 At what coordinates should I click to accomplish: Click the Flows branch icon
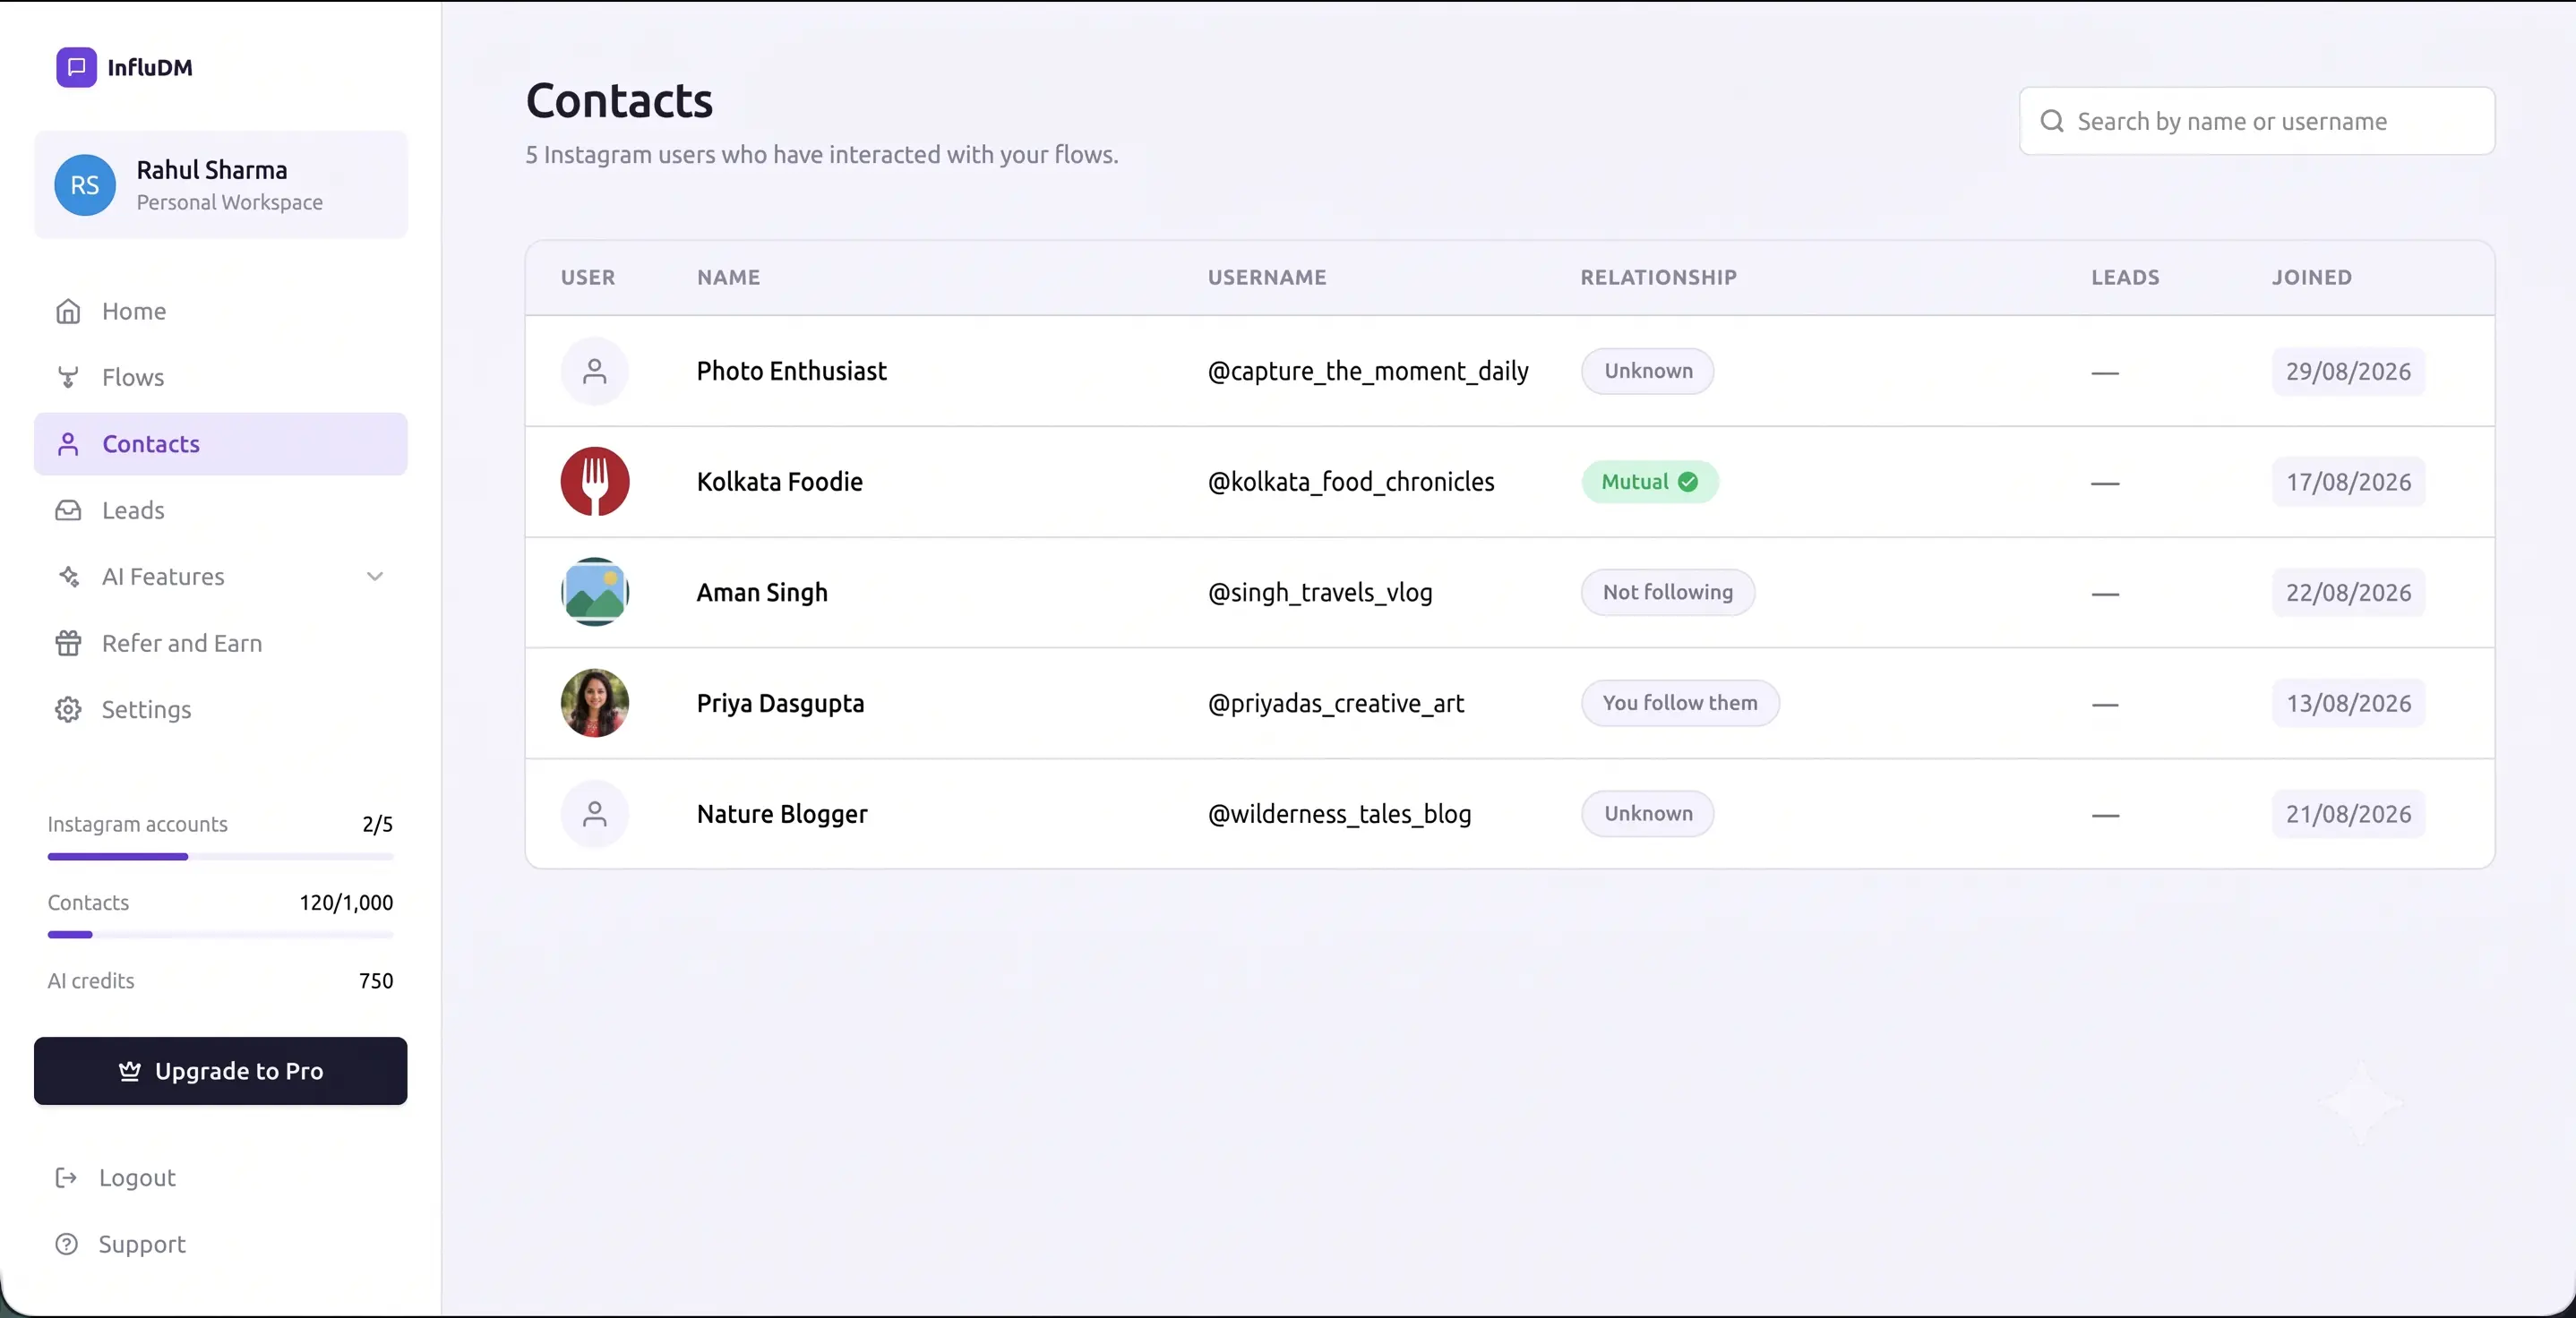[68, 377]
